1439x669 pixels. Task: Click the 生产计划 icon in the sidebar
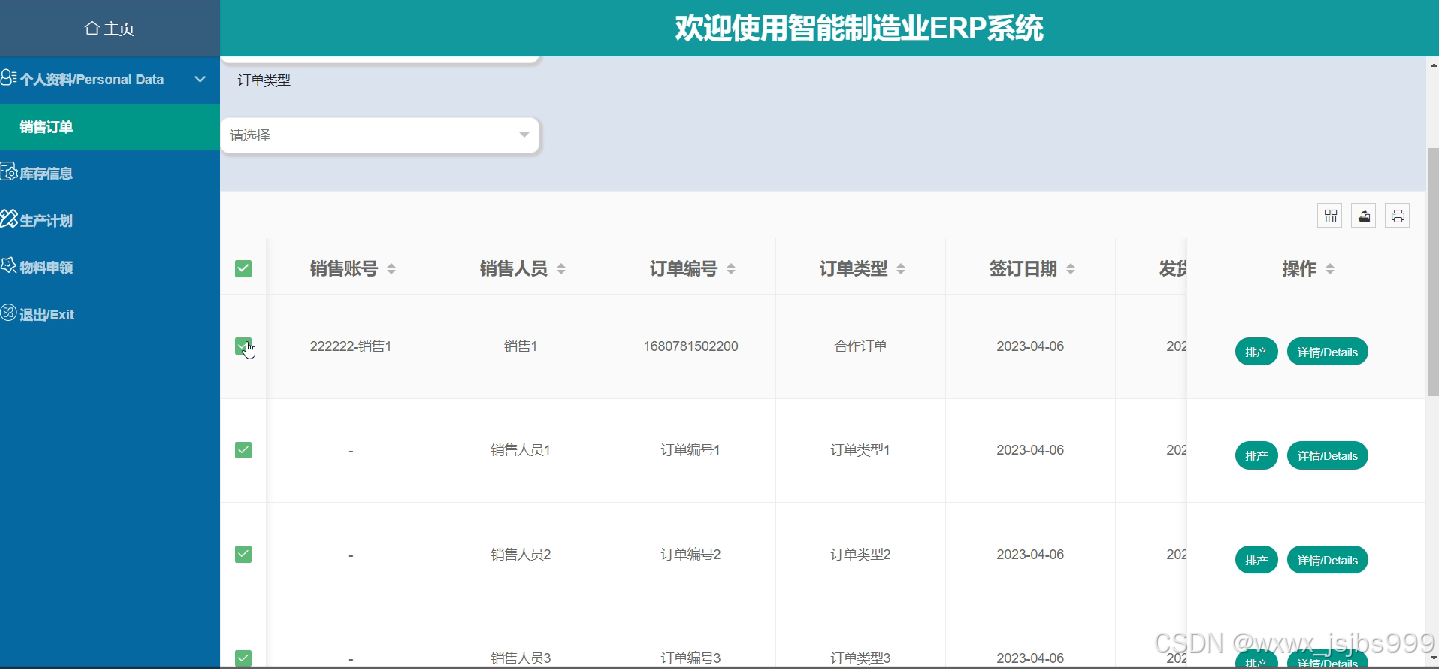[8, 219]
